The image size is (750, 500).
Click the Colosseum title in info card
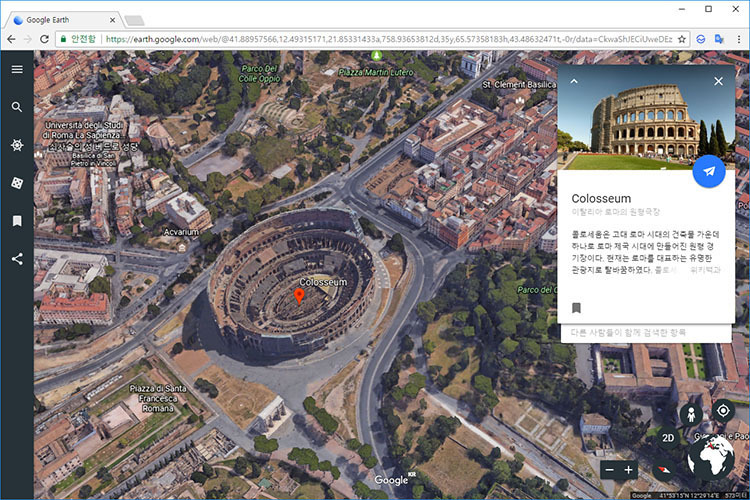click(x=601, y=199)
